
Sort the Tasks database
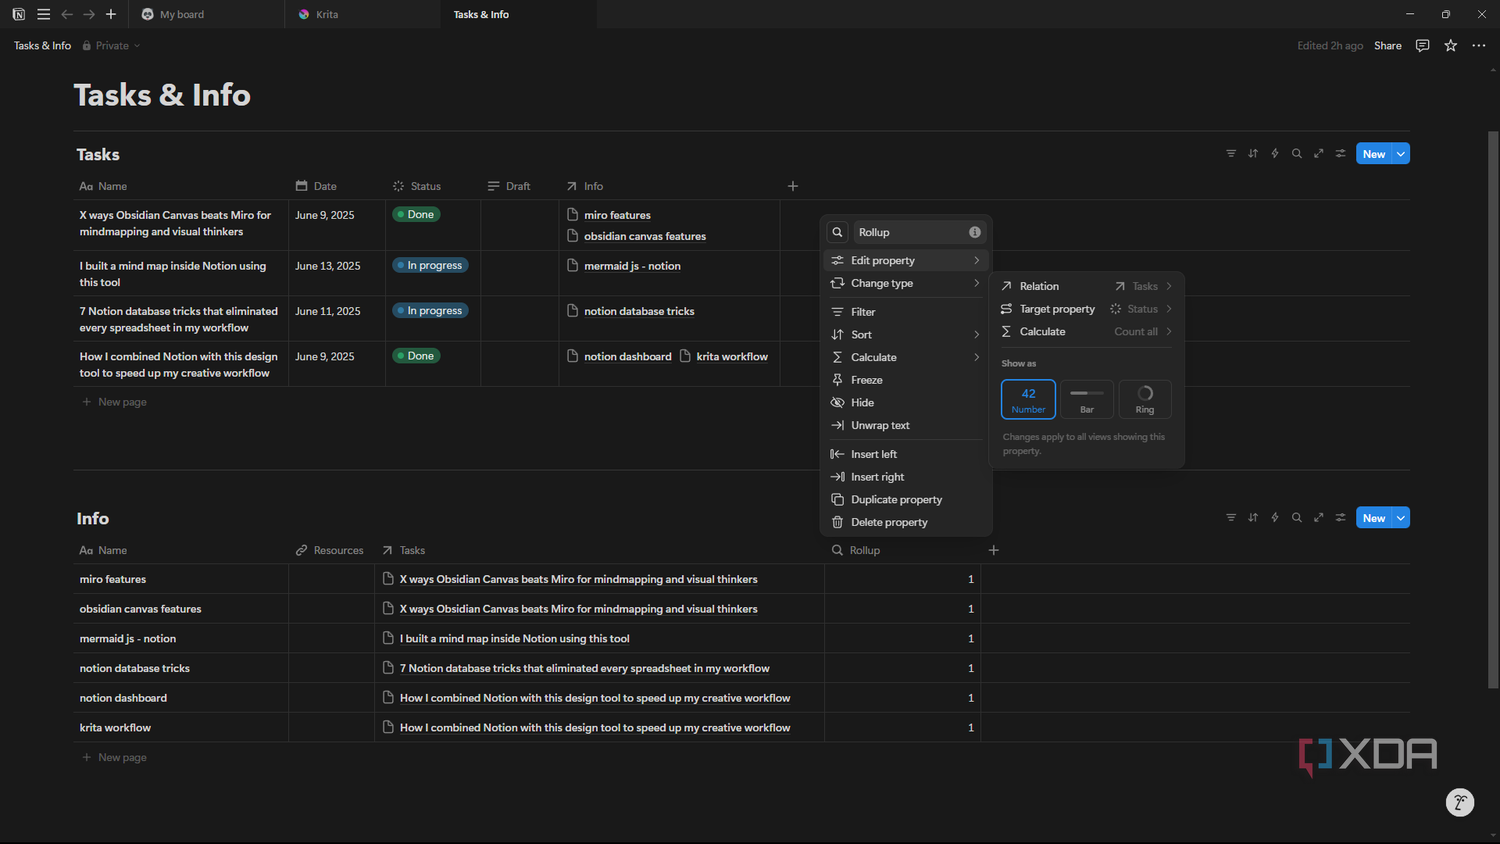point(1253,154)
